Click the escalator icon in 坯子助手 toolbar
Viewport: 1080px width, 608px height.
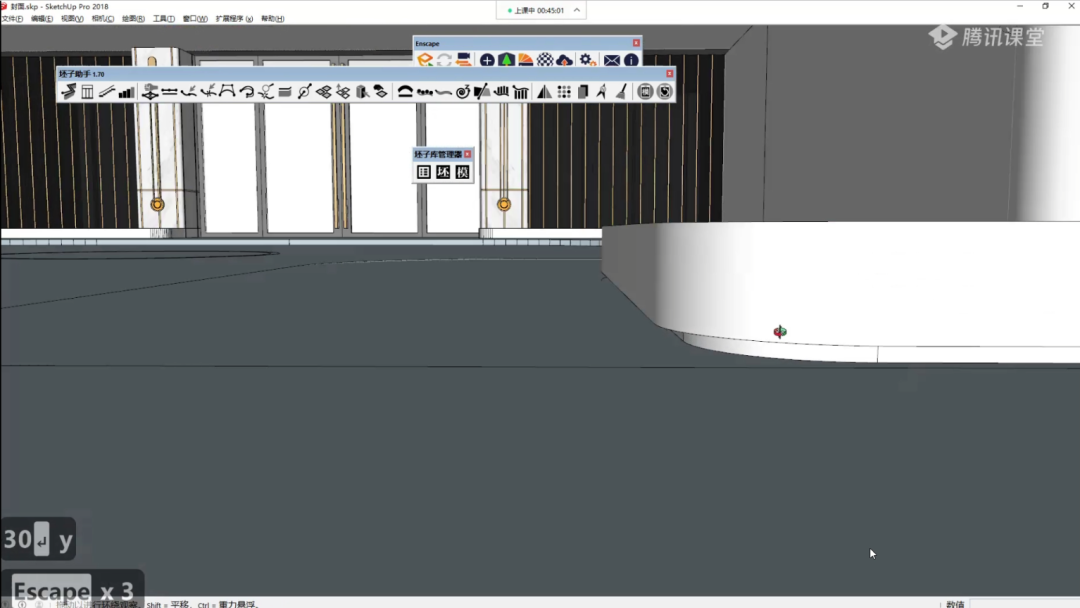pos(106,92)
